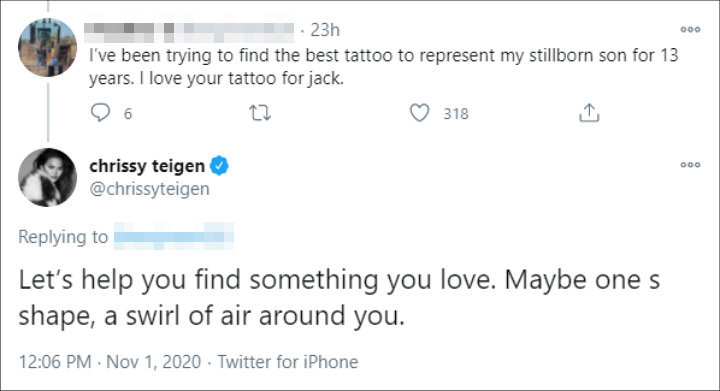Click the reply speech bubble icon
The width and height of the screenshot is (720, 391).
(100, 112)
